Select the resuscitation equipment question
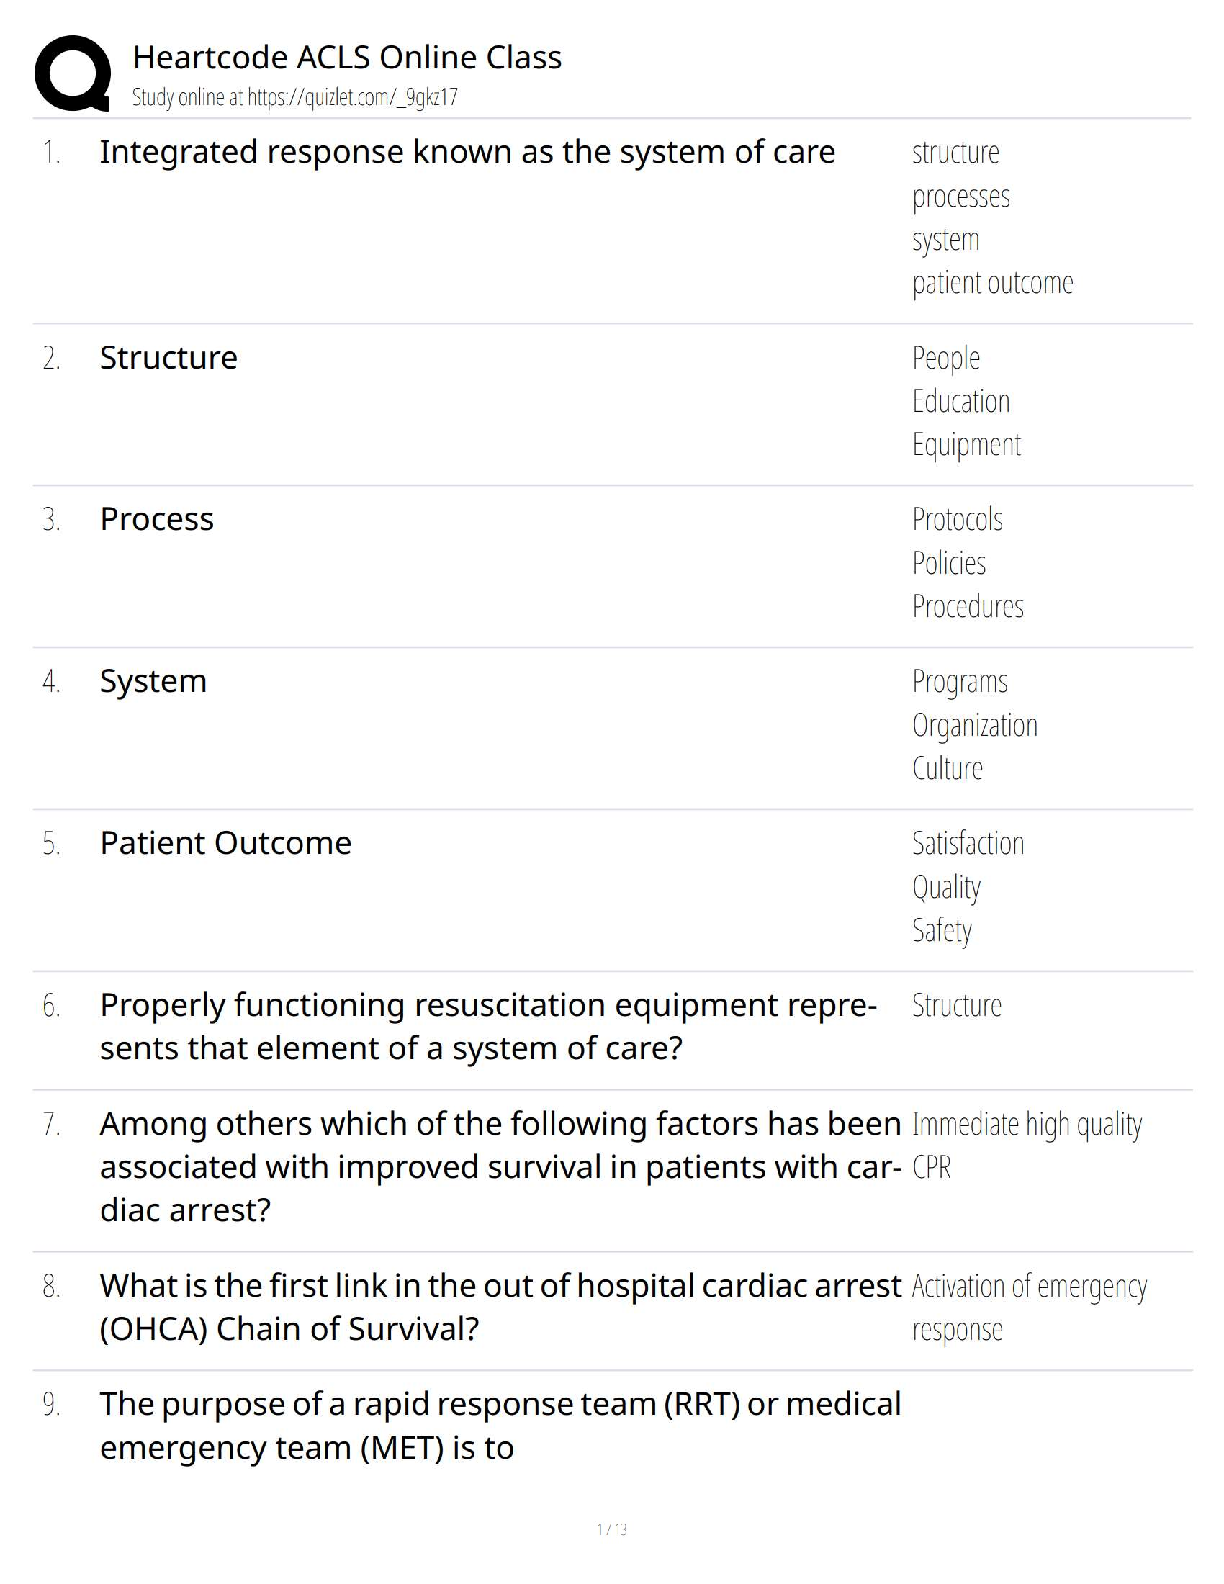1224x1584 pixels. point(488,1027)
